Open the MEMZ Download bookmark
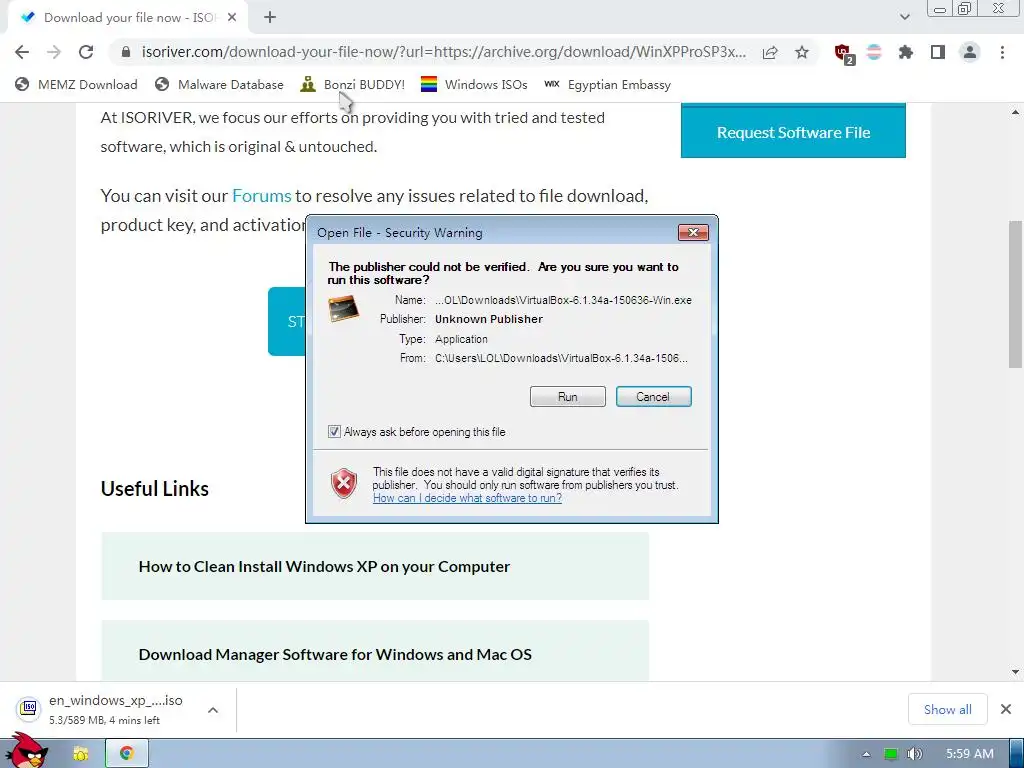This screenshot has width=1024, height=768. point(76,84)
